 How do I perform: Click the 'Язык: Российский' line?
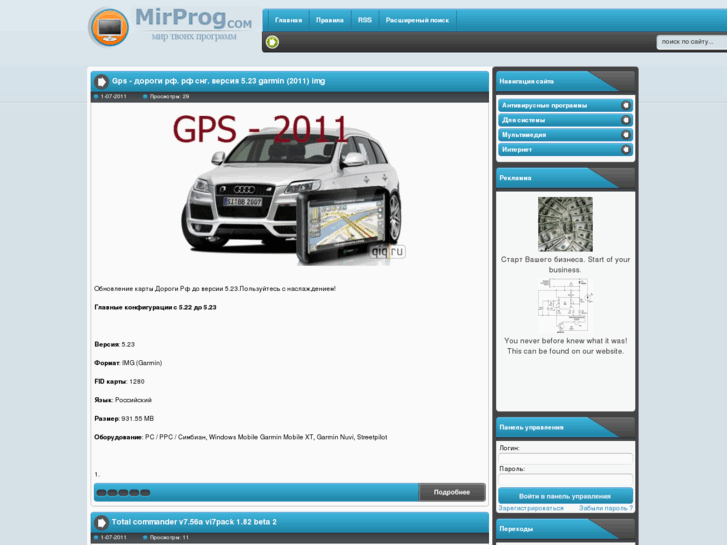[123, 400]
